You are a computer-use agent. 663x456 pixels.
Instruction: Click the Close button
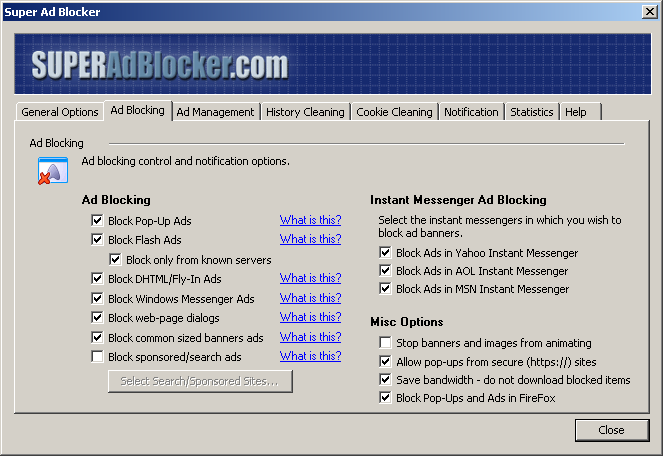click(x=611, y=430)
